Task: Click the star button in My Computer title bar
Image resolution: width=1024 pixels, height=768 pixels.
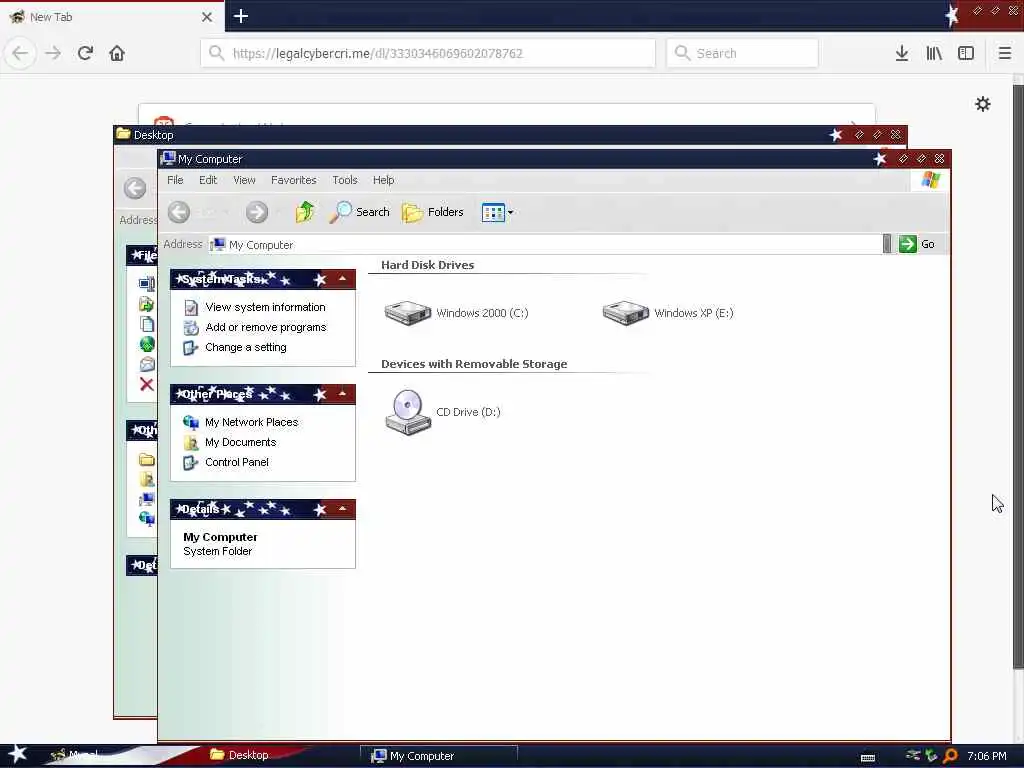Action: pos(880,159)
